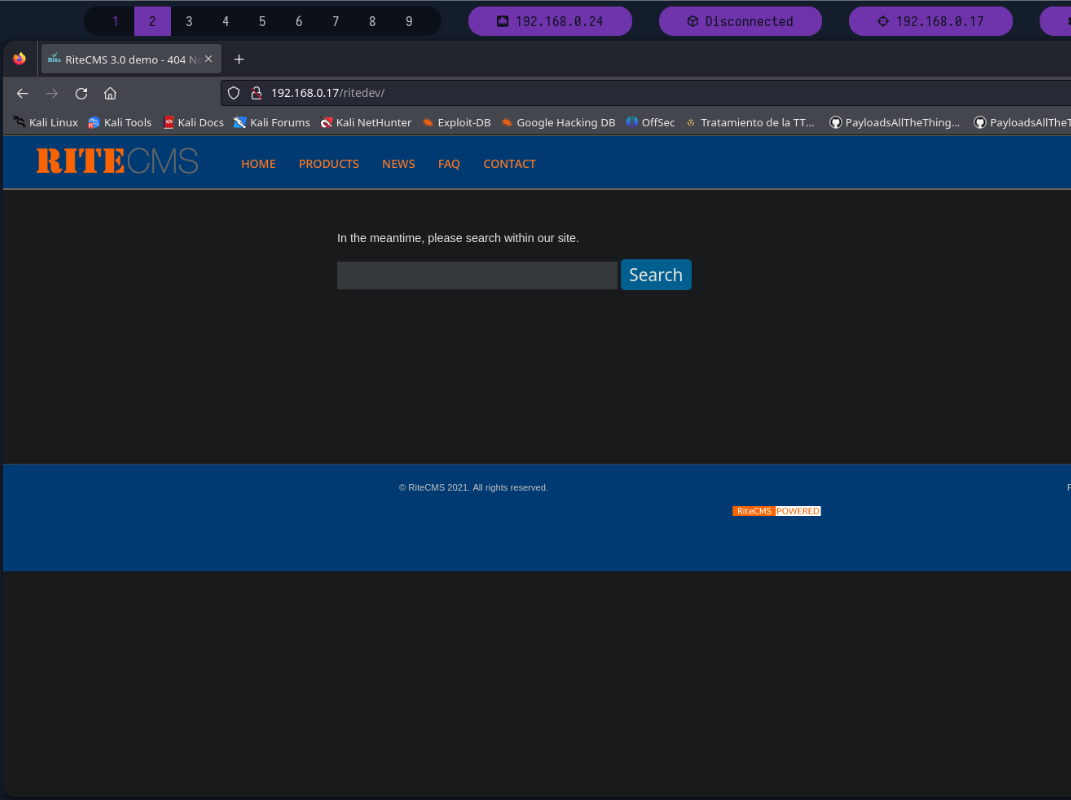This screenshot has width=1071, height=800.
Task: Click the Firefox logo icon
Action: (20, 59)
